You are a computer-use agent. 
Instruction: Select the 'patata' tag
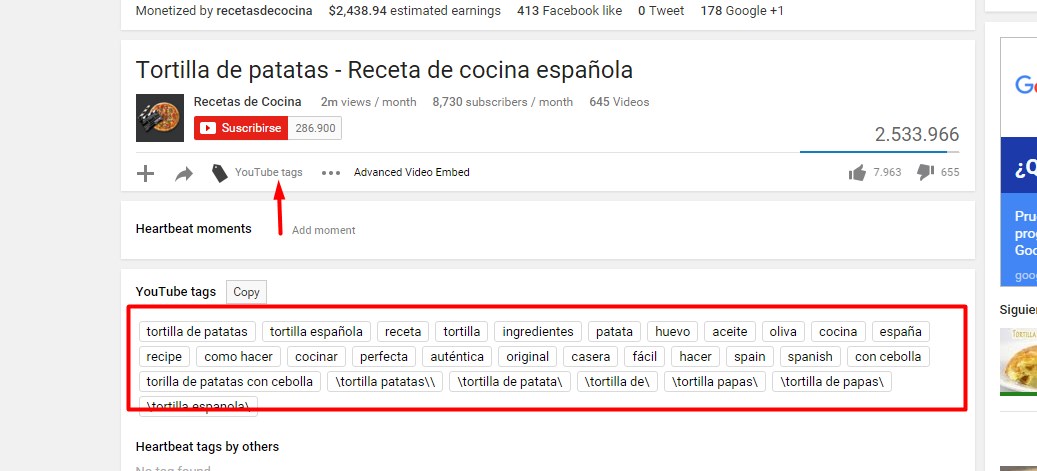pyautogui.click(x=614, y=331)
